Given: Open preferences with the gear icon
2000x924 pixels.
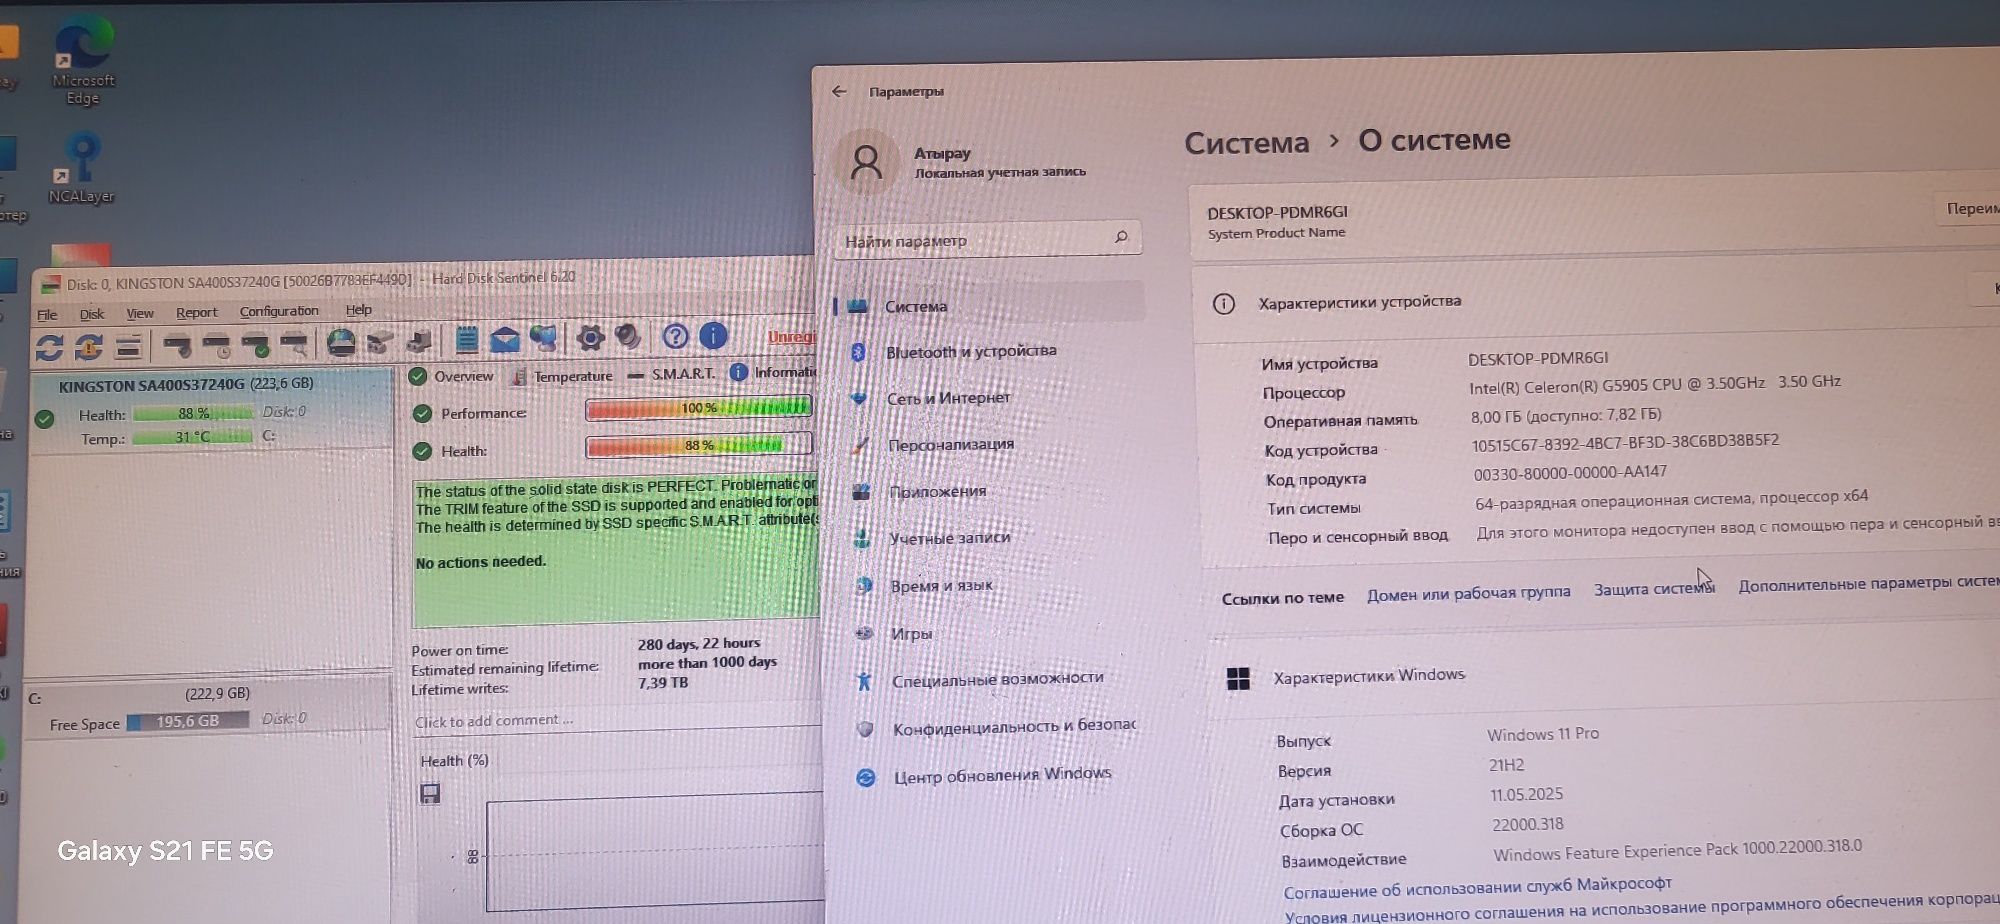Looking at the screenshot, I should pos(590,338).
